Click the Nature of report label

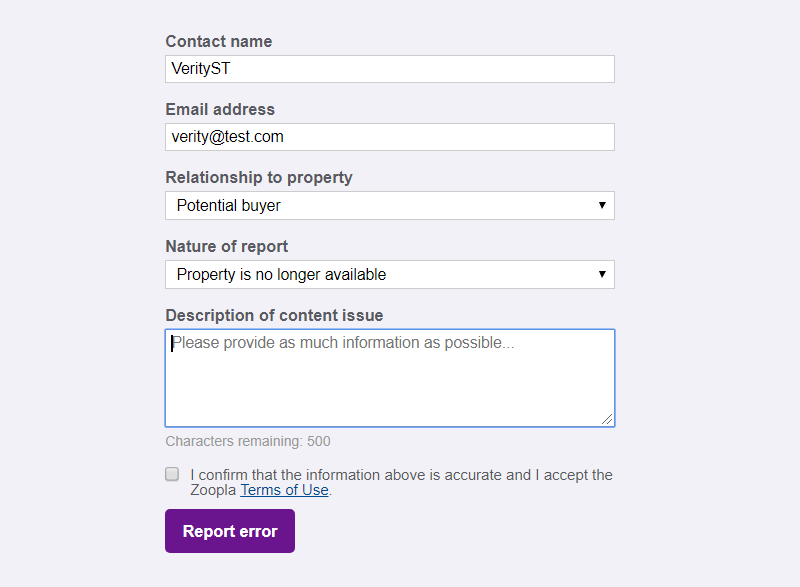226,246
